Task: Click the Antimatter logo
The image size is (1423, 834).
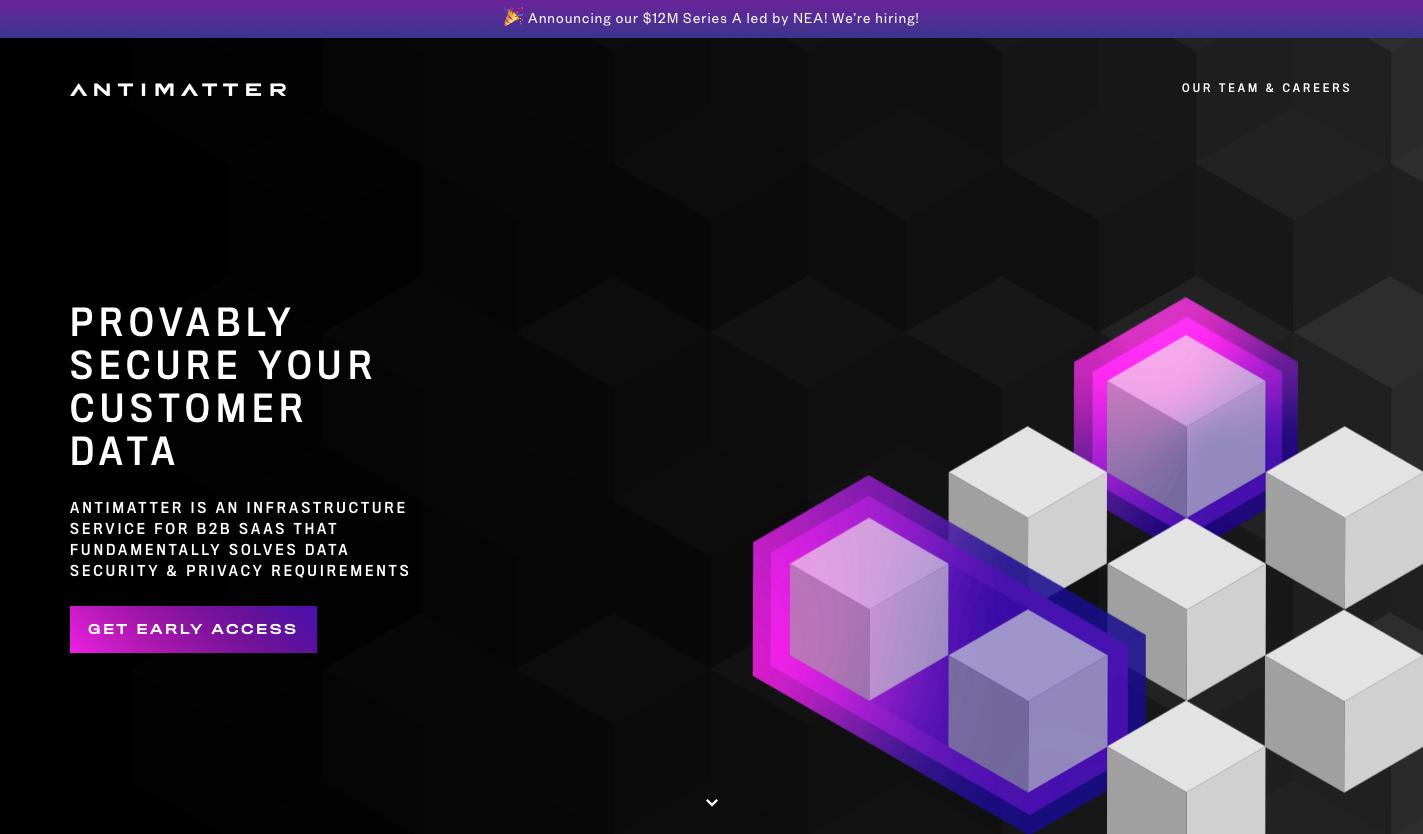Action: (178, 89)
